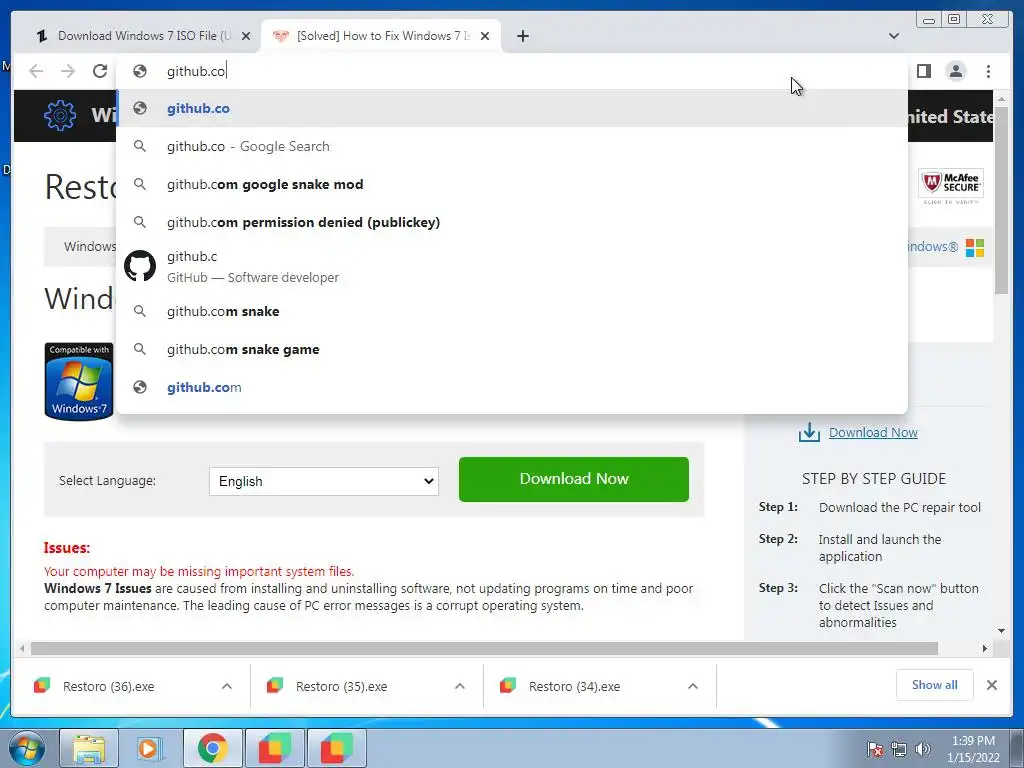
Task: Expand options for Restoro (34).exe download
Action: click(x=693, y=686)
